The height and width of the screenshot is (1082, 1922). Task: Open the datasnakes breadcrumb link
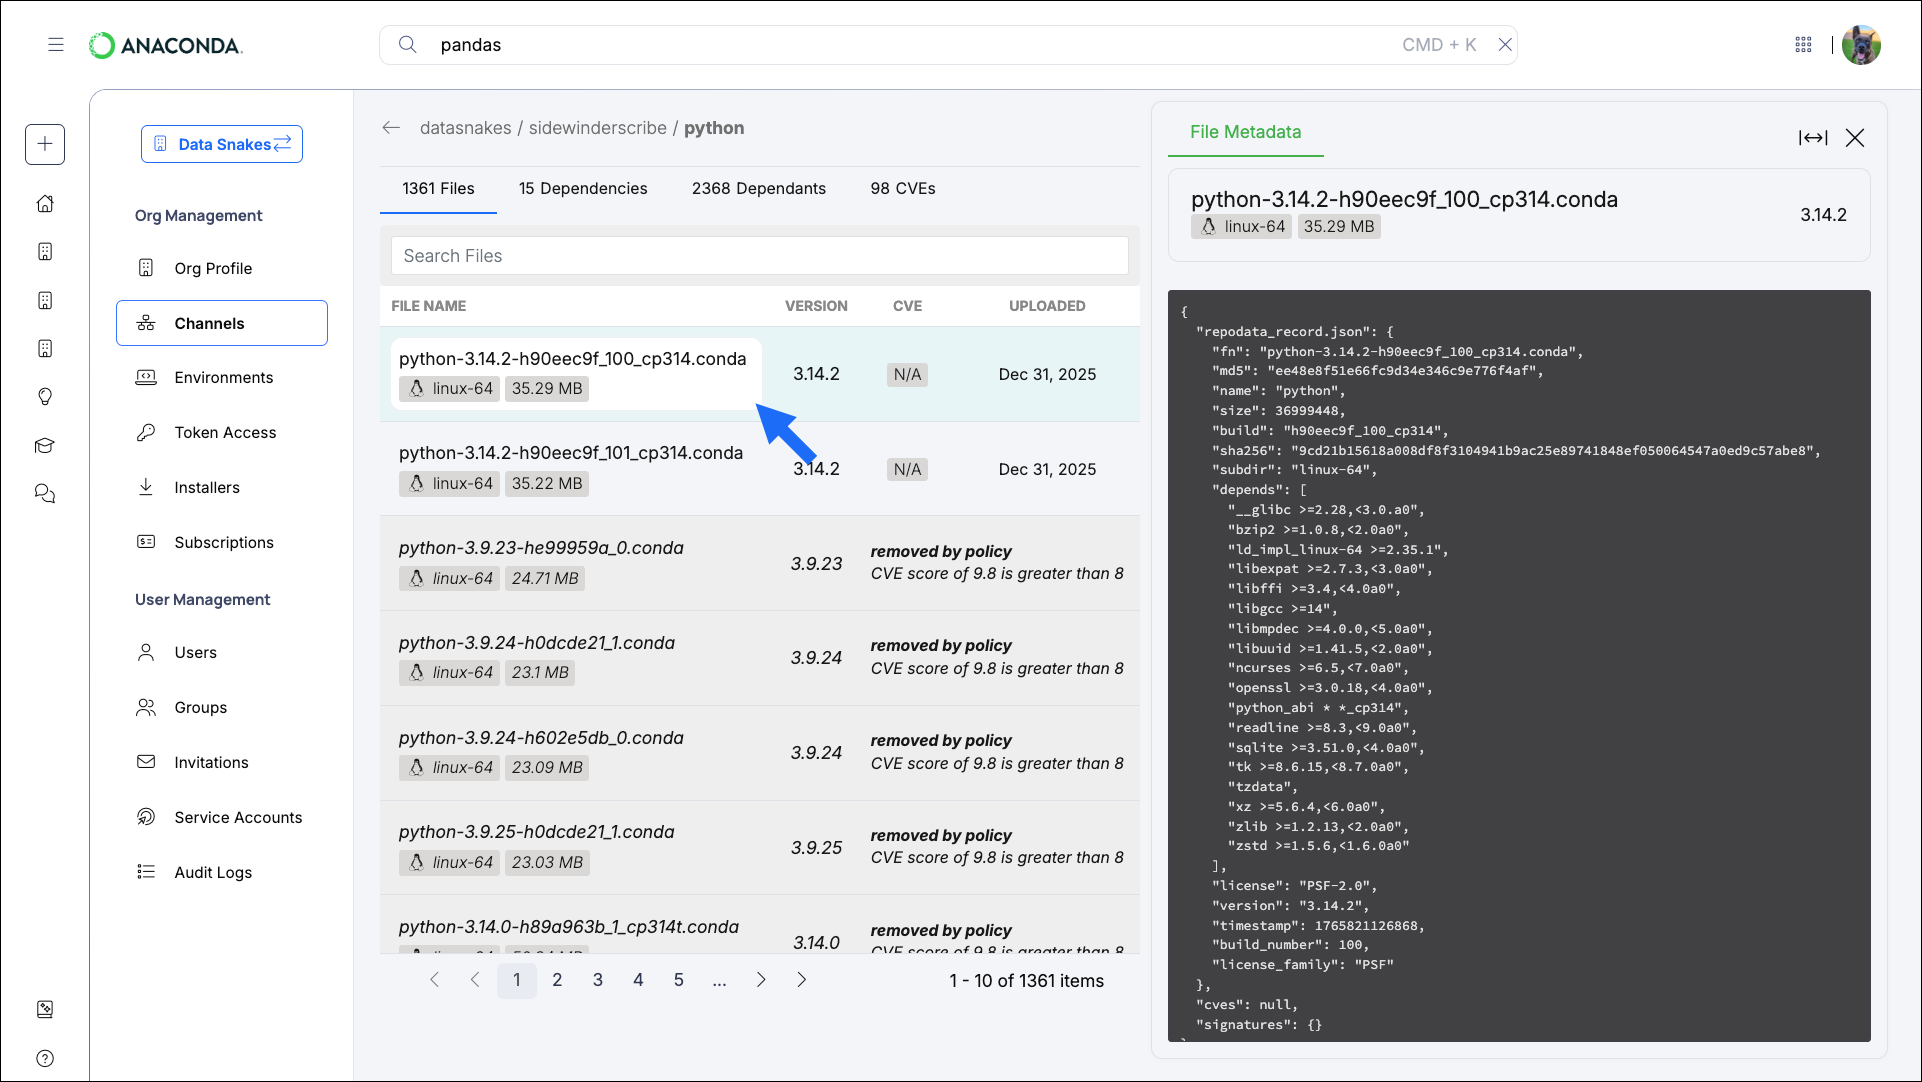click(465, 128)
